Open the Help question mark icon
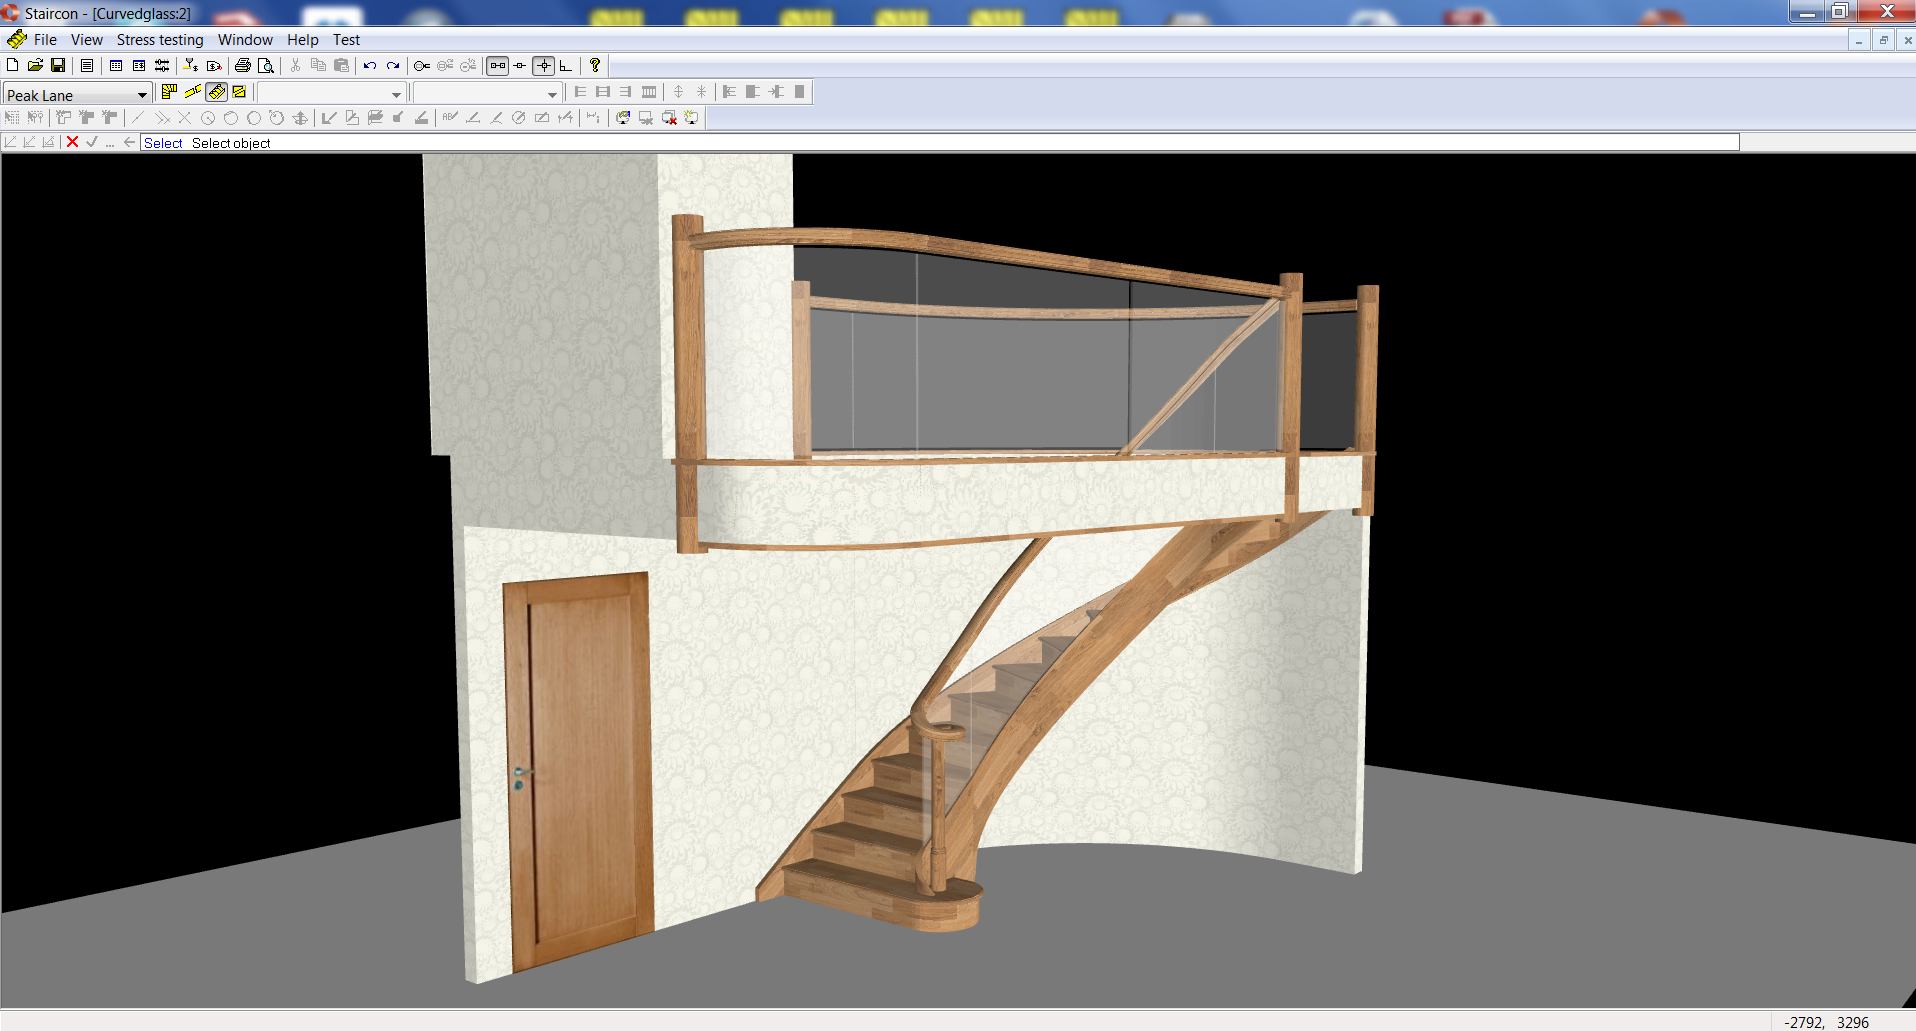The width and height of the screenshot is (1916, 1031). coord(594,65)
